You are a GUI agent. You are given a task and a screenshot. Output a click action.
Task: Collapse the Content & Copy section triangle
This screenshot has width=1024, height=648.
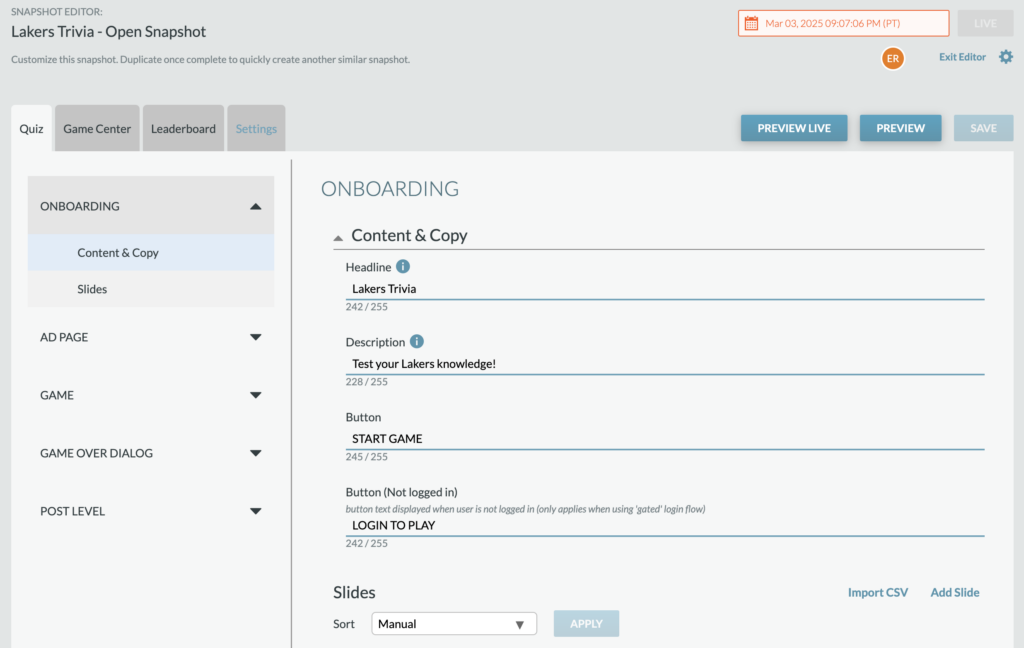coord(338,238)
